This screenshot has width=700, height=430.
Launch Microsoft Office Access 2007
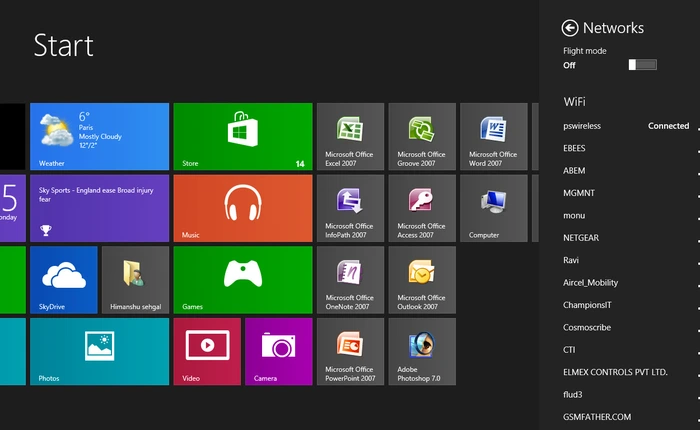pos(422,208)
